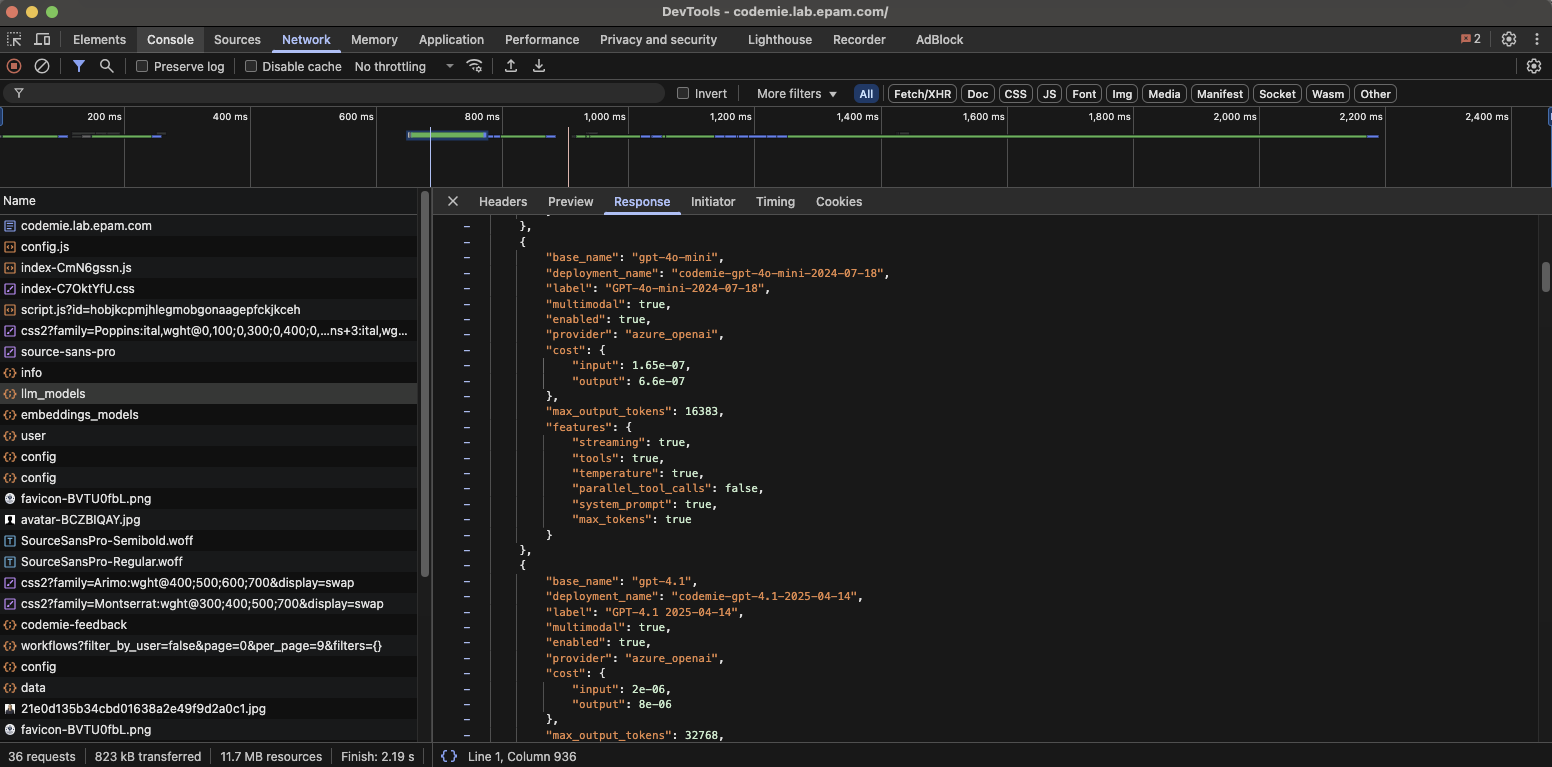Show only Fetch/XHR requests
Screen dimensions: 1552x767
tap(921, 93)
